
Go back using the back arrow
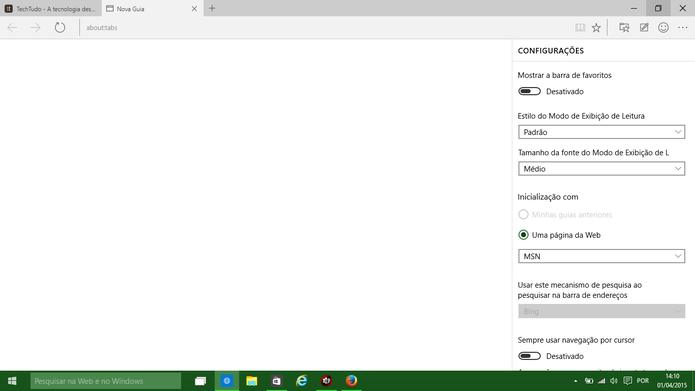point(12,27)
